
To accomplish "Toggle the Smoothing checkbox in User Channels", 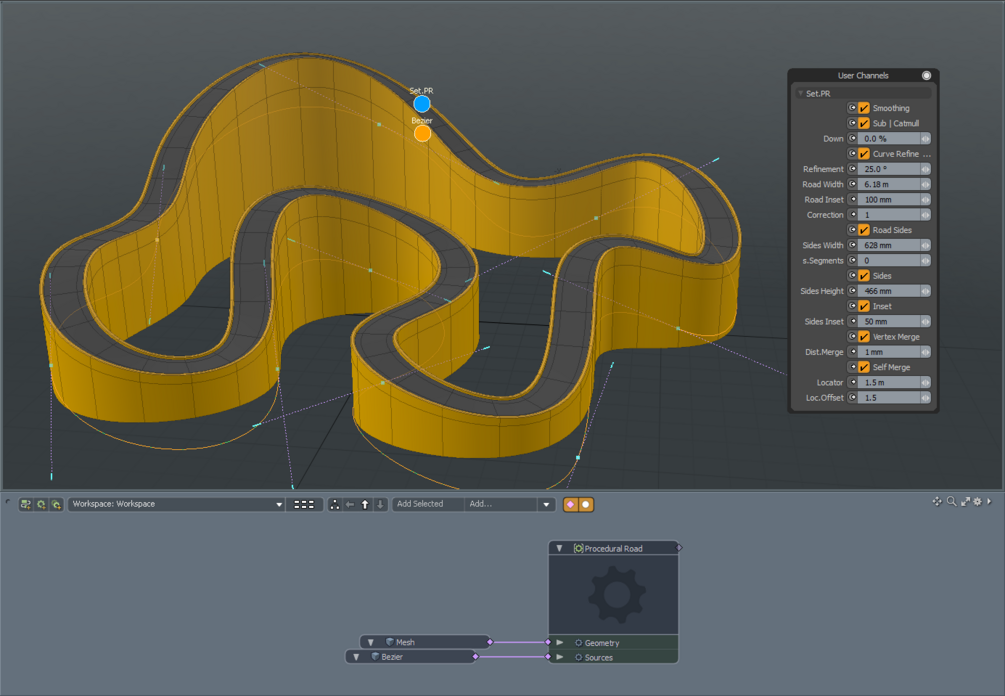I will (x=866, y=108).
